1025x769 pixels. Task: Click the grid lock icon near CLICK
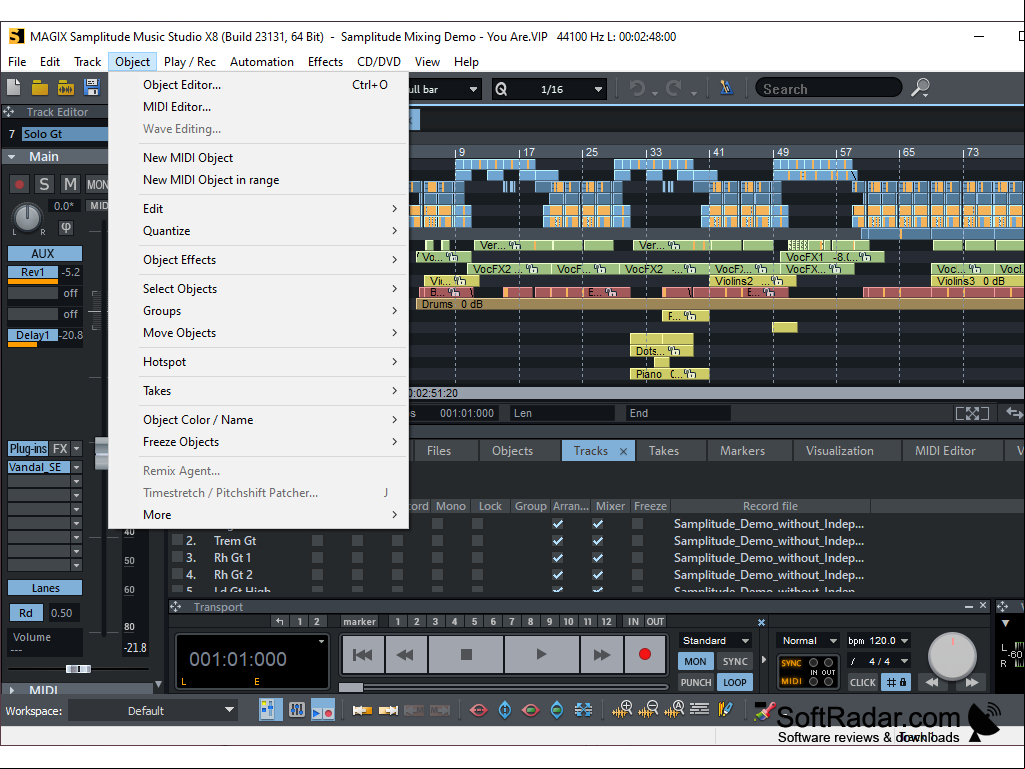[x=896, y=682]
